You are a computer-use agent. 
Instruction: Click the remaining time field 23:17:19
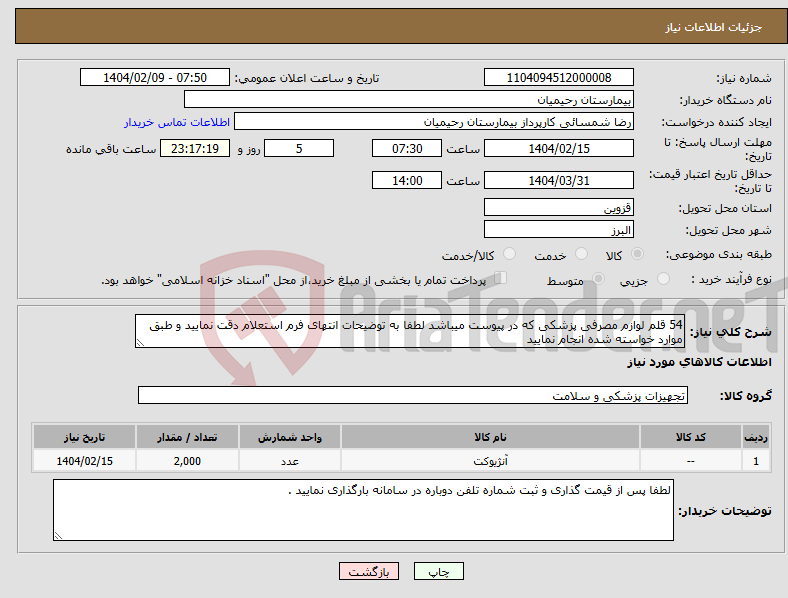click(195, 148)
